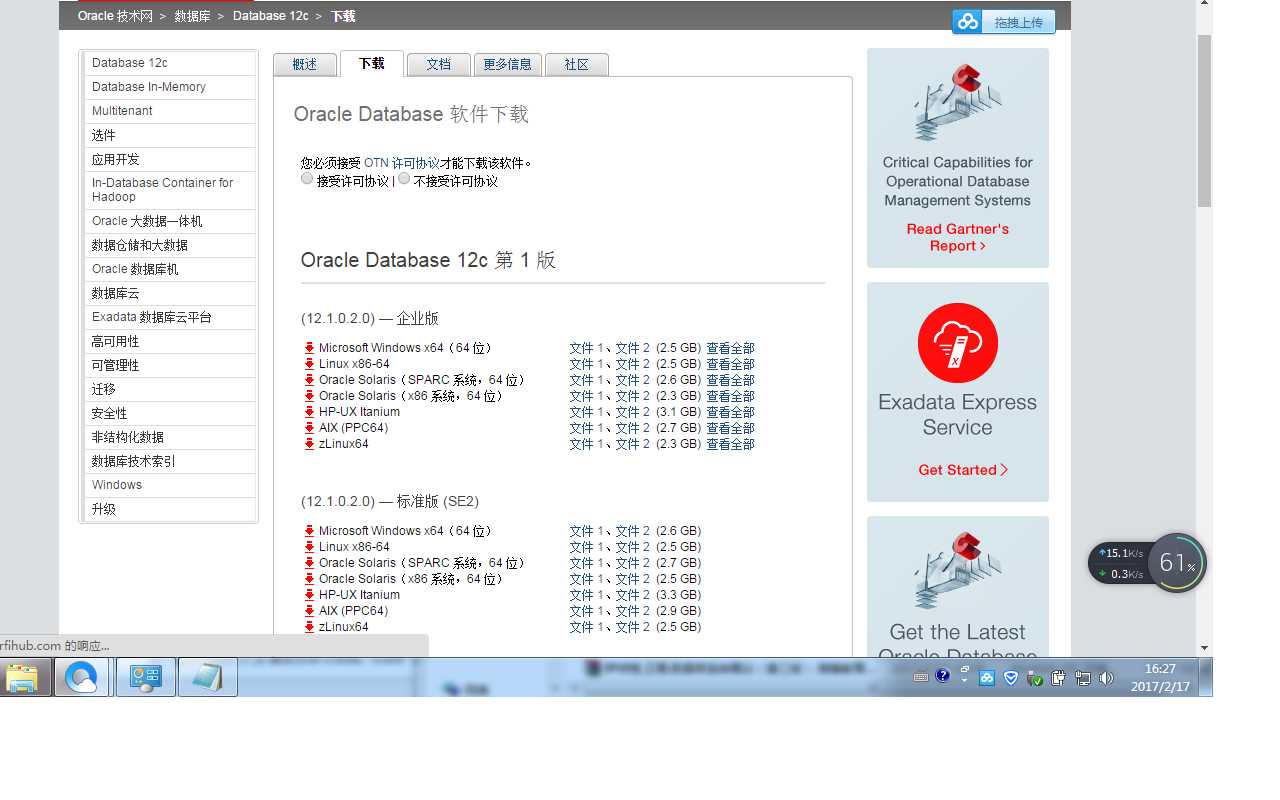Click download arrow beside SE2 AIX (PPC64)
1280x800 pixels.
point(310,611)
